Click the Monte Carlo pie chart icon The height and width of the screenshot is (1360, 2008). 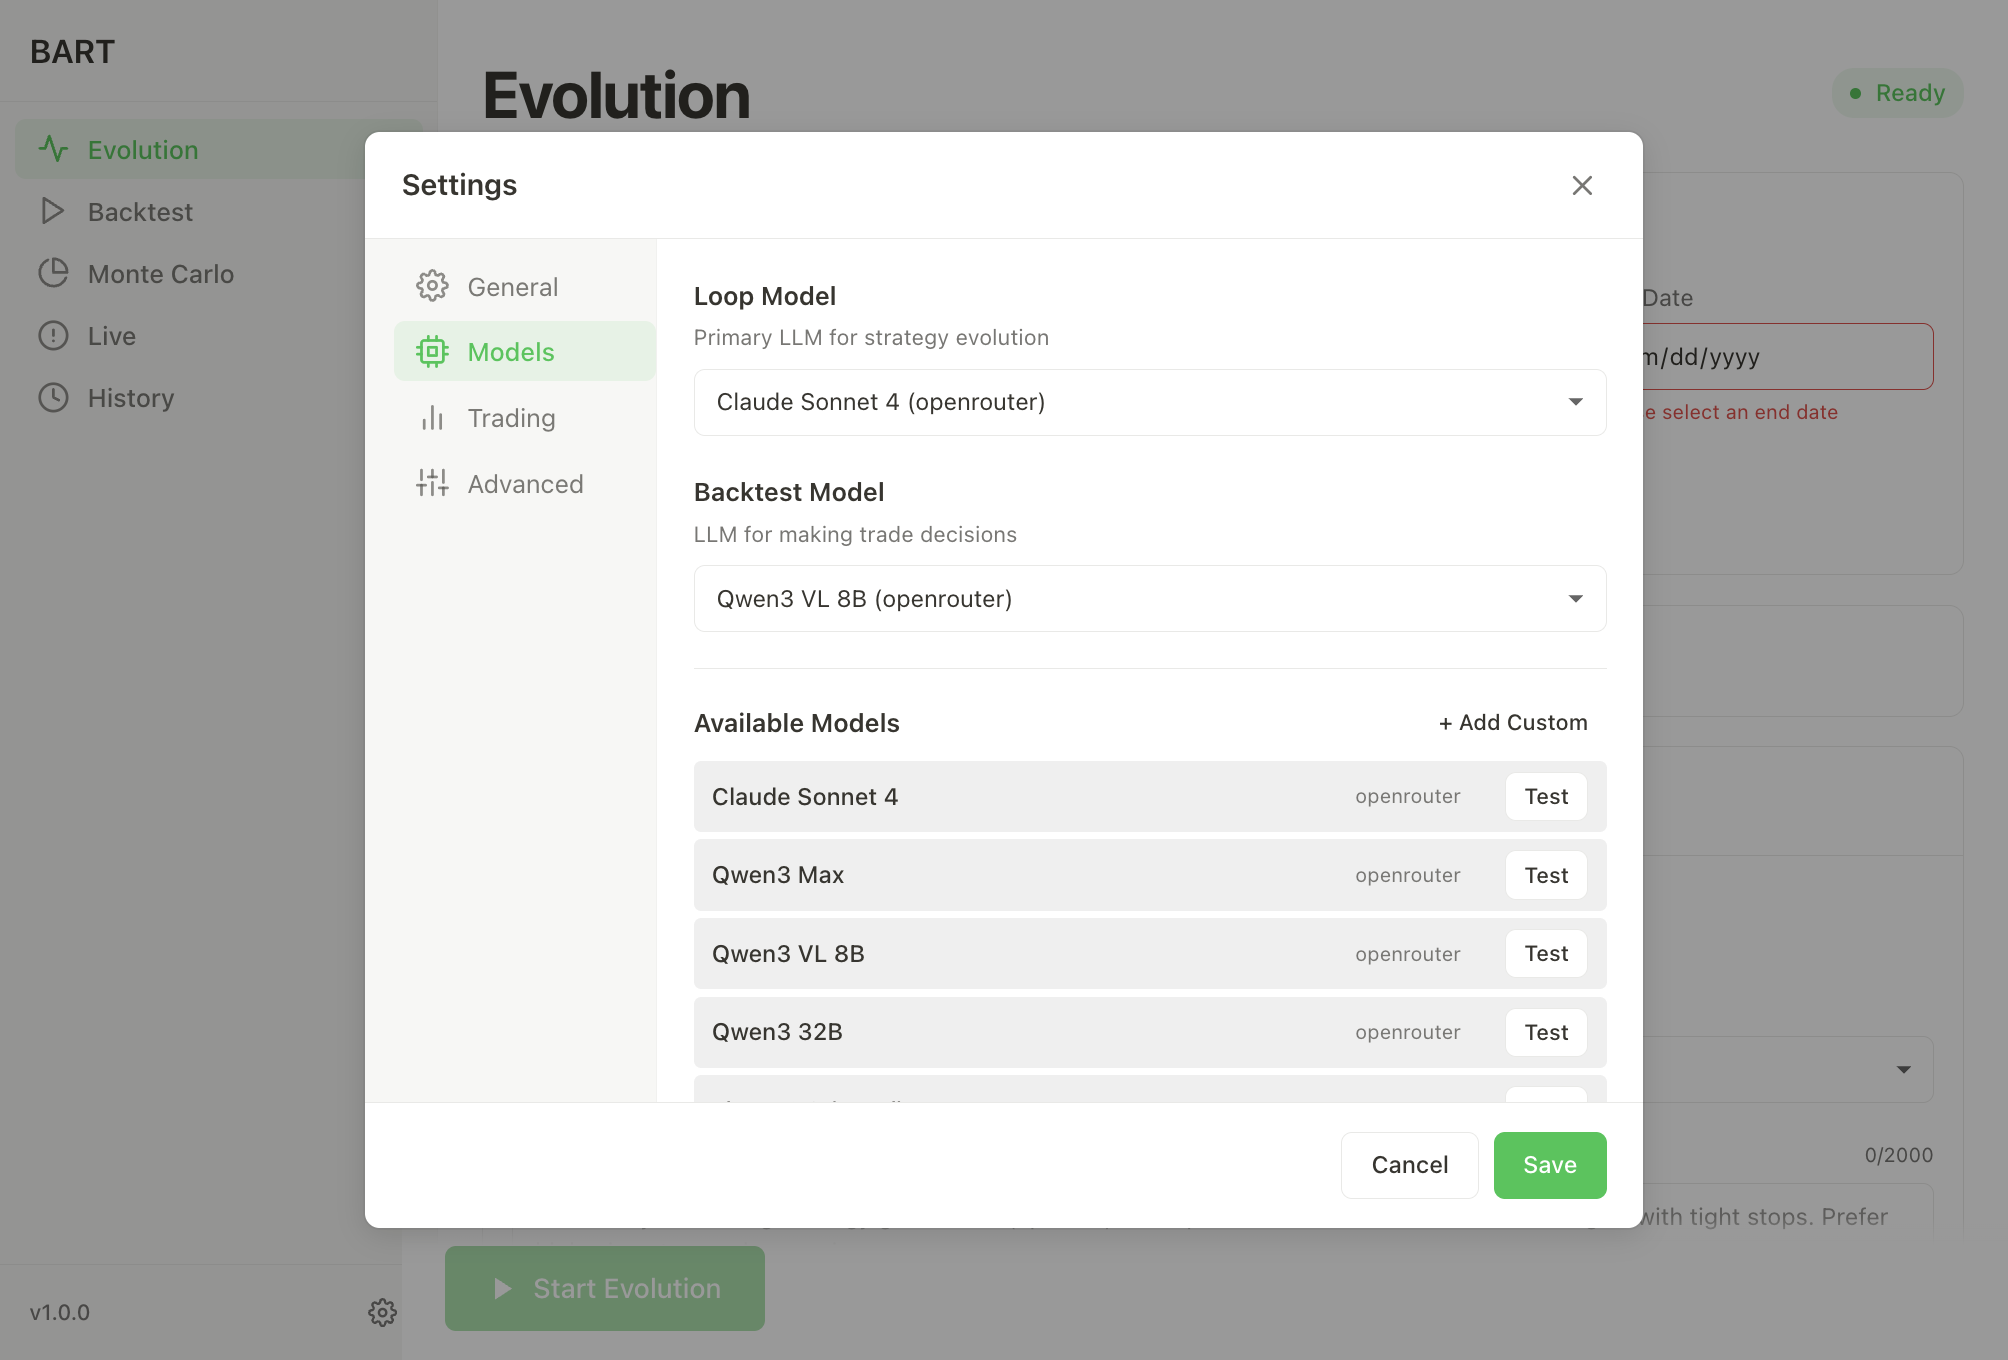point(53,273)
